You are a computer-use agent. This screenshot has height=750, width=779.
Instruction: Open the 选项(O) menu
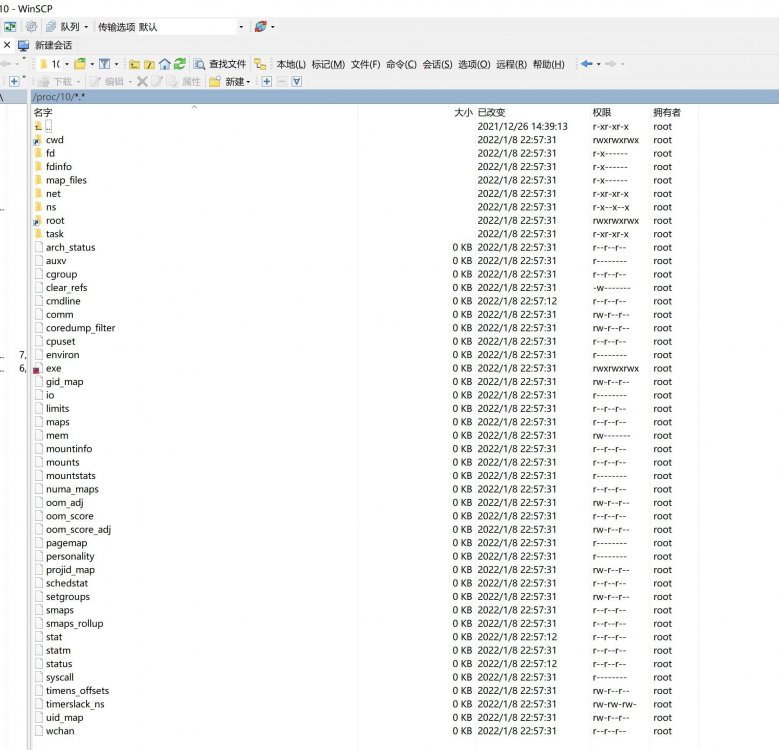(x=474, y=65)
